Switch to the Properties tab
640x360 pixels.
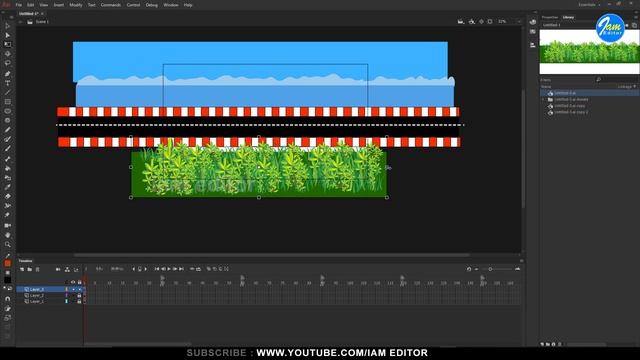(x=550, y=17)
